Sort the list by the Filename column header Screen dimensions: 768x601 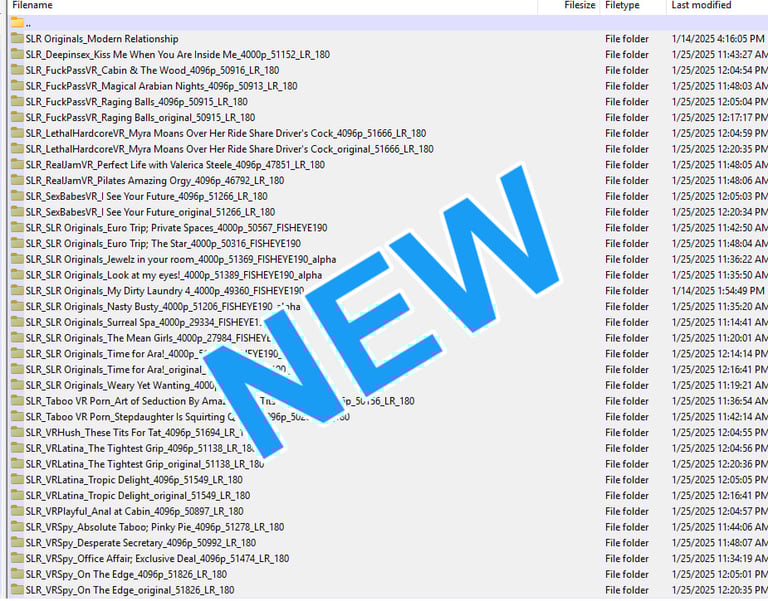click(32, 5)
